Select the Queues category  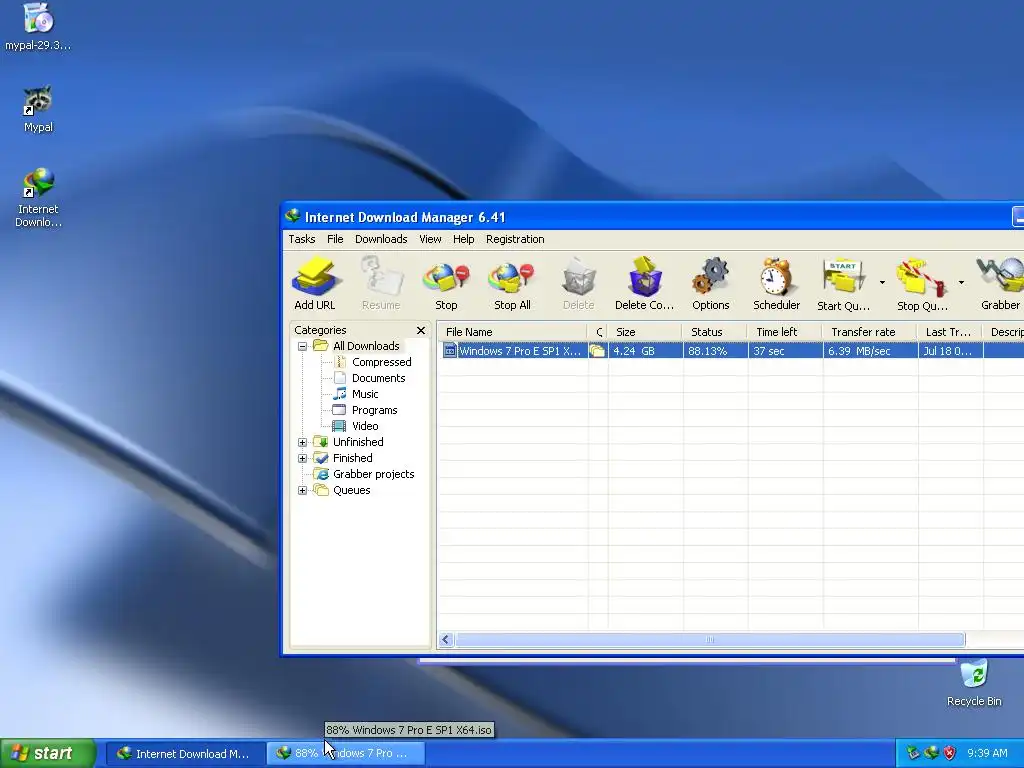[351, 490]
